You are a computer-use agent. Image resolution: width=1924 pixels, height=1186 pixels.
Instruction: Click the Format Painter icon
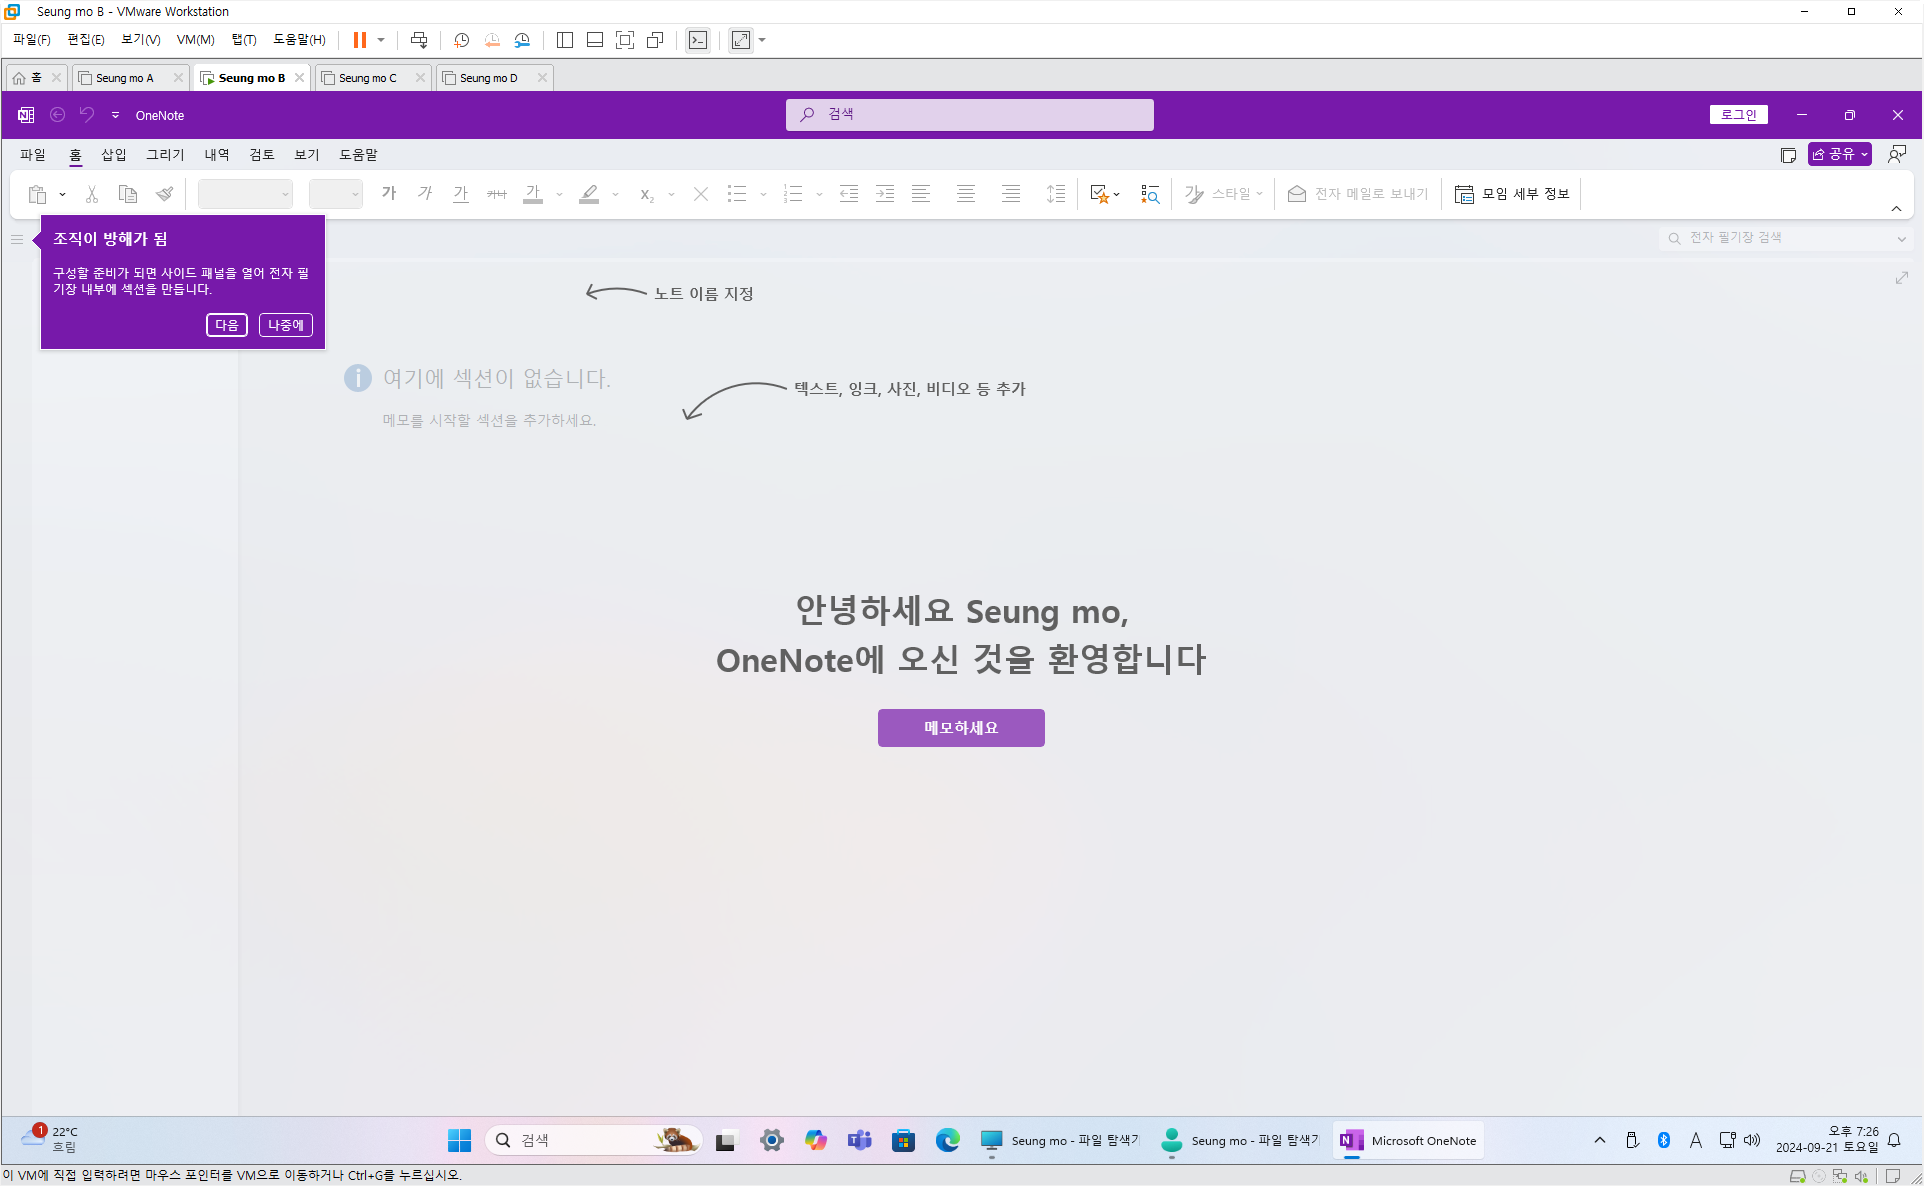[165, 194]
